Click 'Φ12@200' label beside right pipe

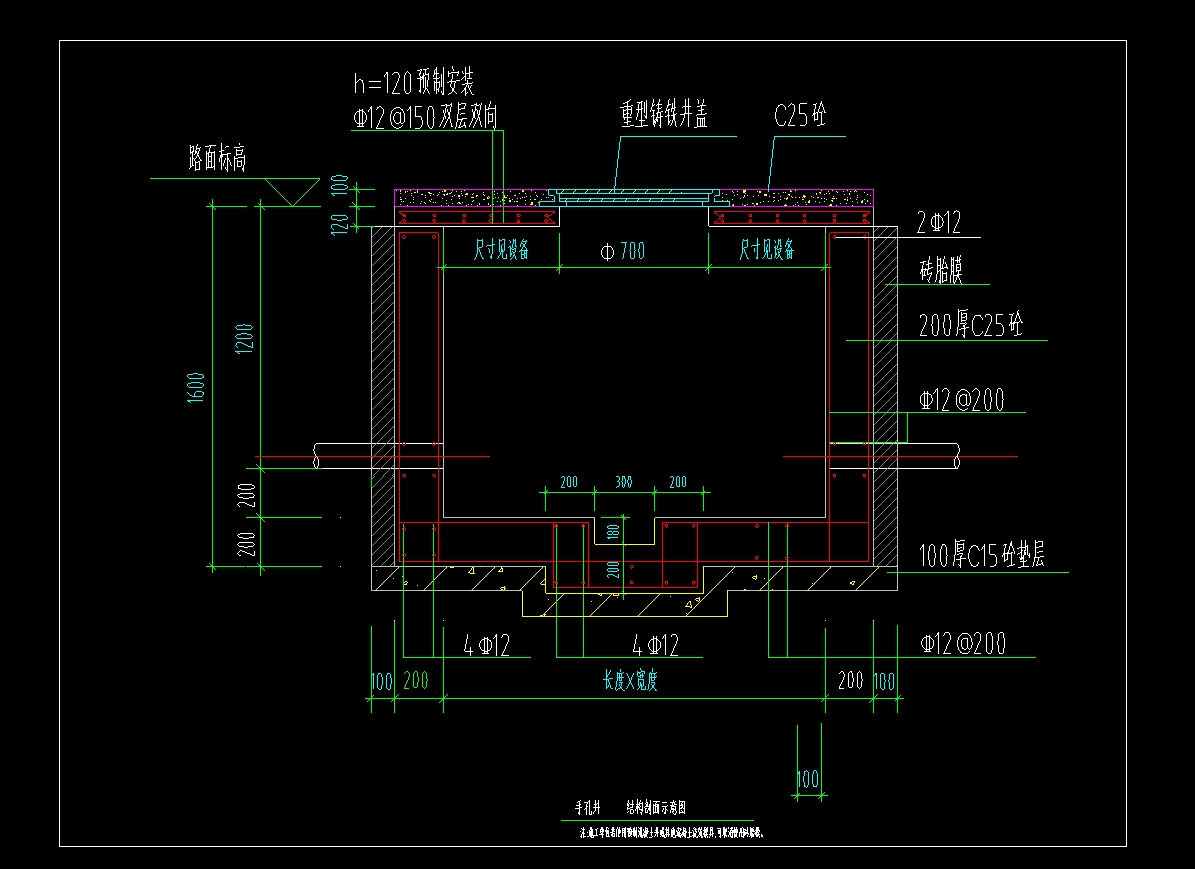[x=962, y=399]
